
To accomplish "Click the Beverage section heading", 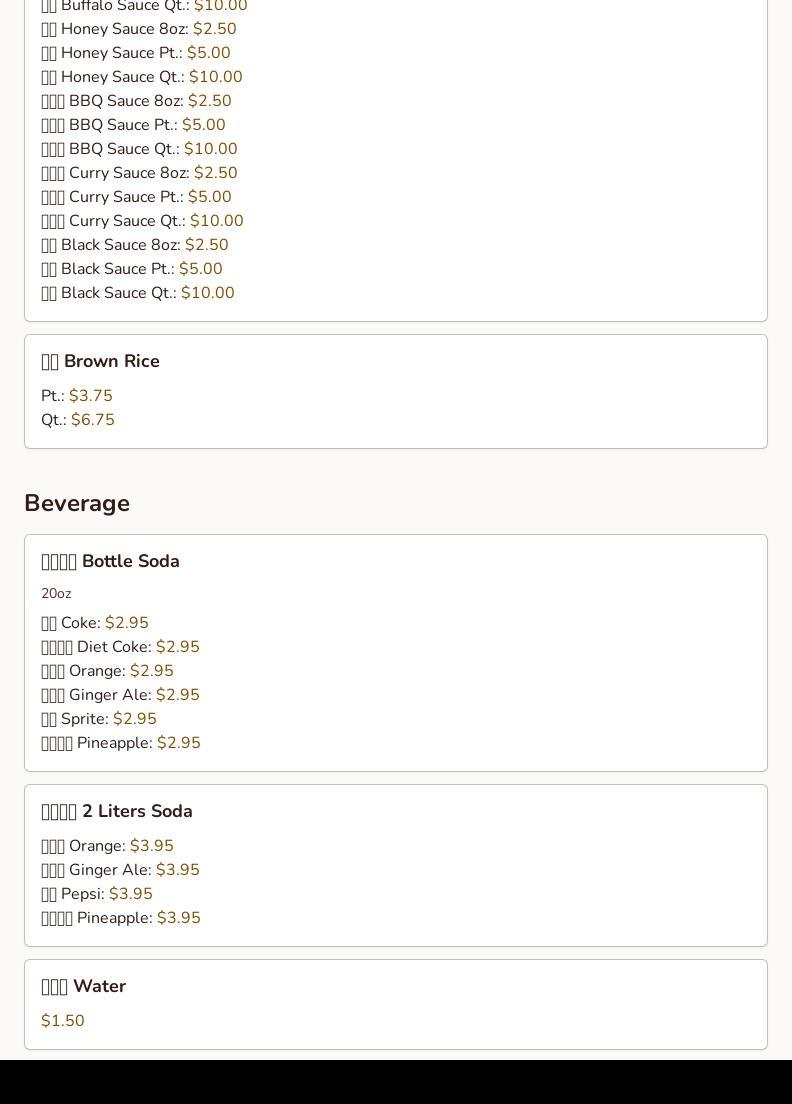I will point(77,503).
